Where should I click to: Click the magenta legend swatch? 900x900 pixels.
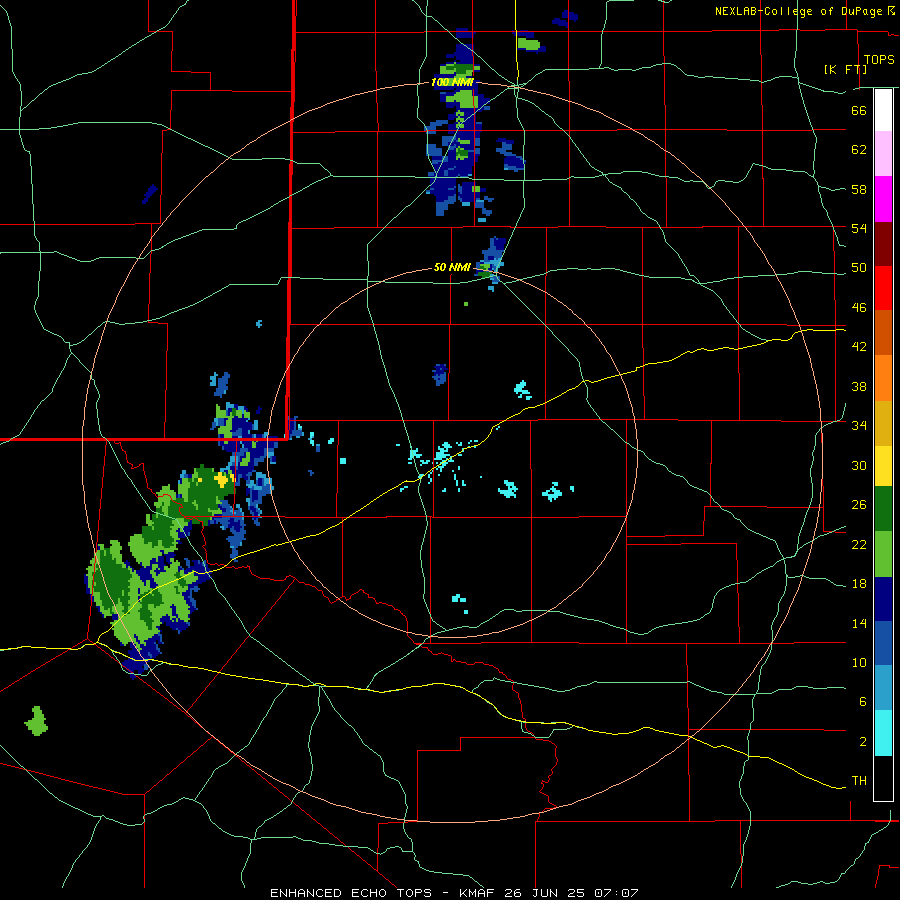pos(883,199)
